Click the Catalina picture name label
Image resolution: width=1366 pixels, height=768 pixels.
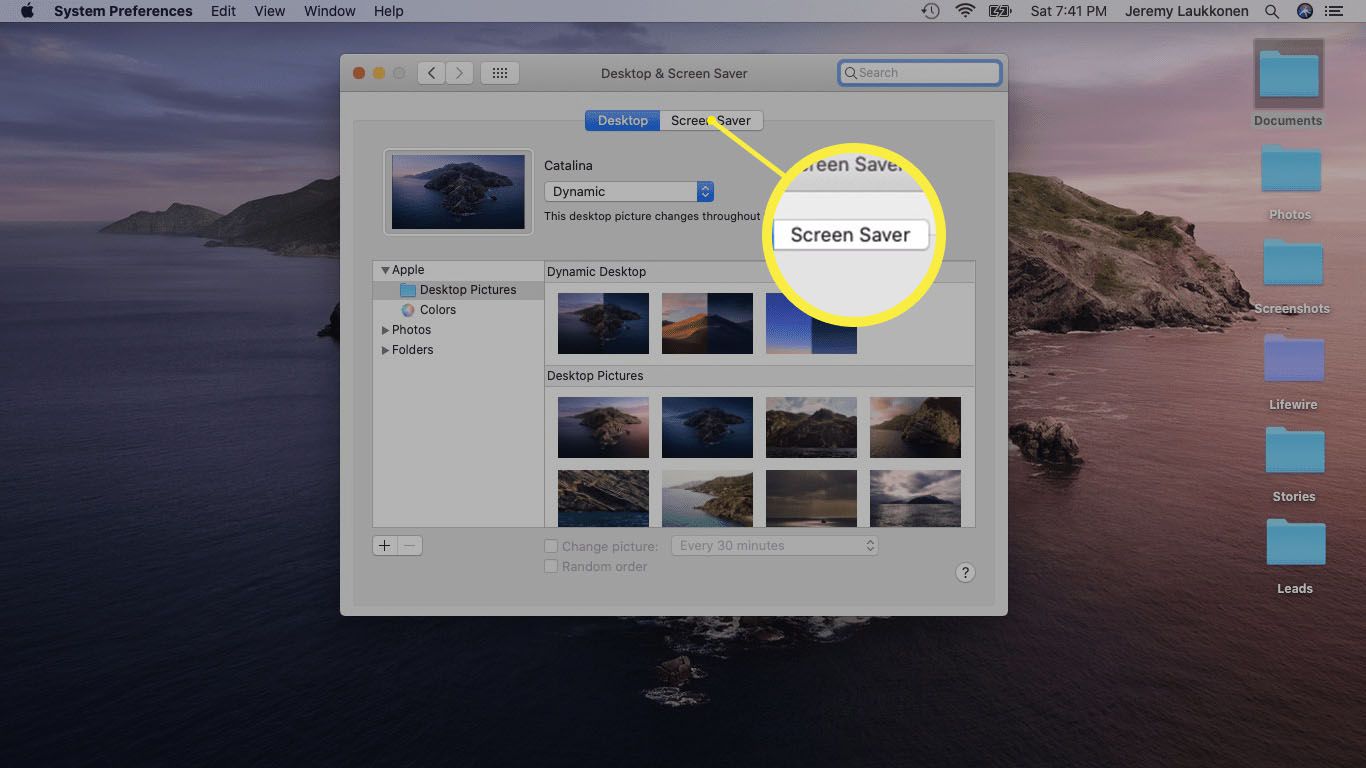(x=568, y=166)
